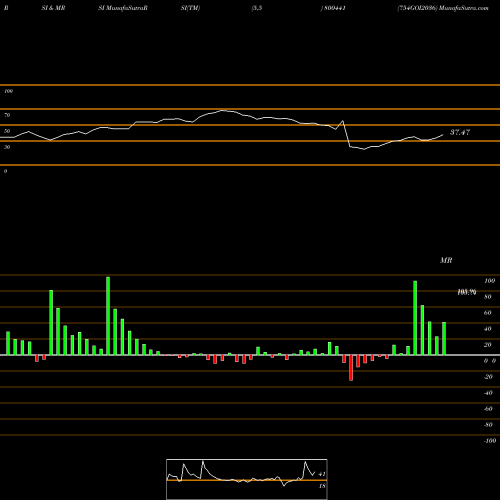Image resolution: width=500 pixels, height=500 pixels.
Task: Click the value 41 in mini chart
Action: (322, 474)
